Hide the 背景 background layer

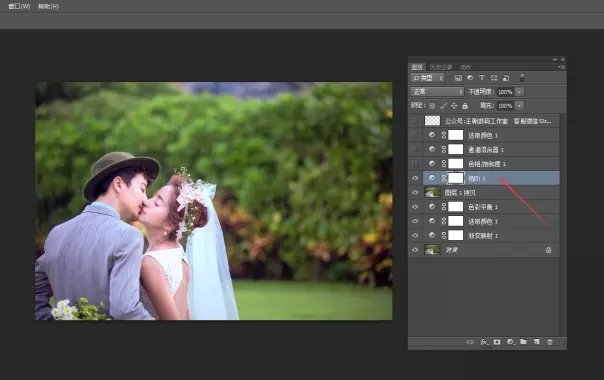pyautogui.click(x=415, y=250)
